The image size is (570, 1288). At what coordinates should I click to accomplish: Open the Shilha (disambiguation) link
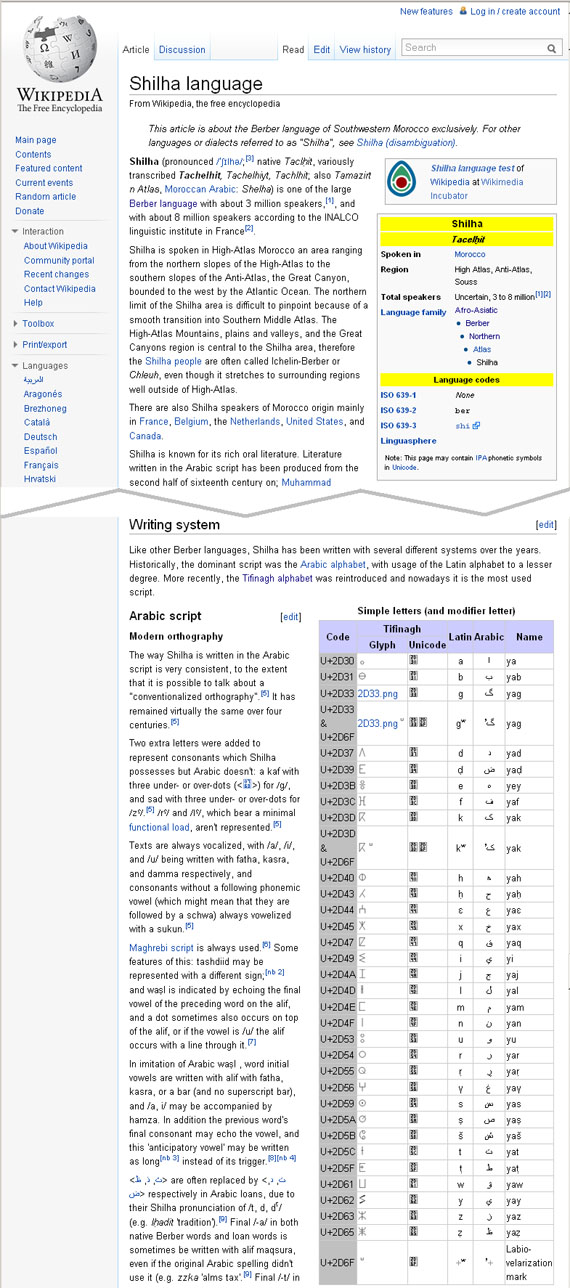tap(407, 143)
